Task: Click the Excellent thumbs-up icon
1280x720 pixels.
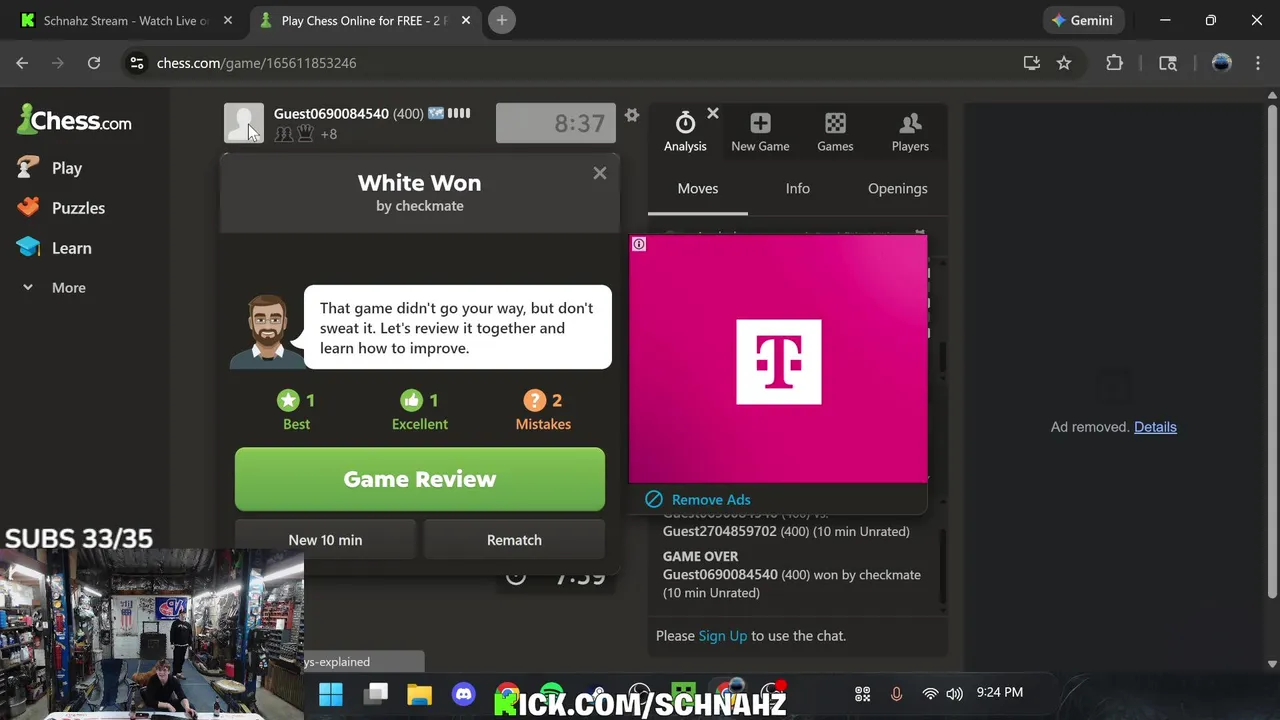Action: pyautogui.click(x=412, y=400)
